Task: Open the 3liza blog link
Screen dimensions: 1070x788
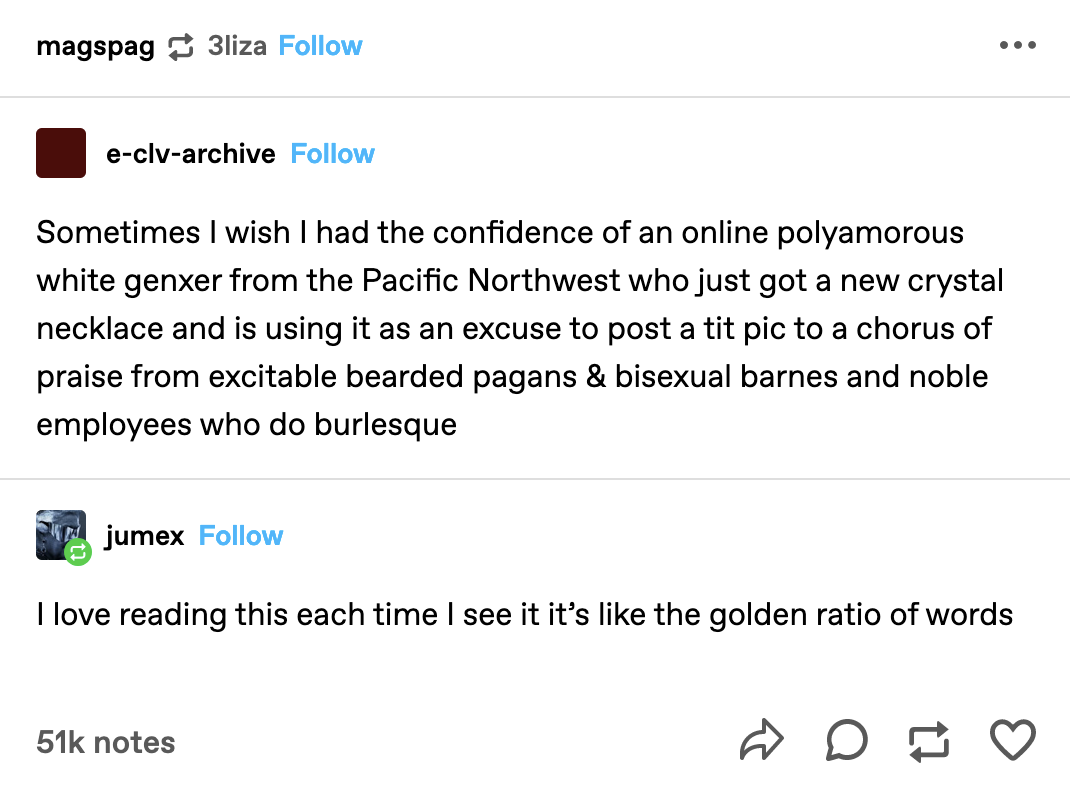Action: 237,46
